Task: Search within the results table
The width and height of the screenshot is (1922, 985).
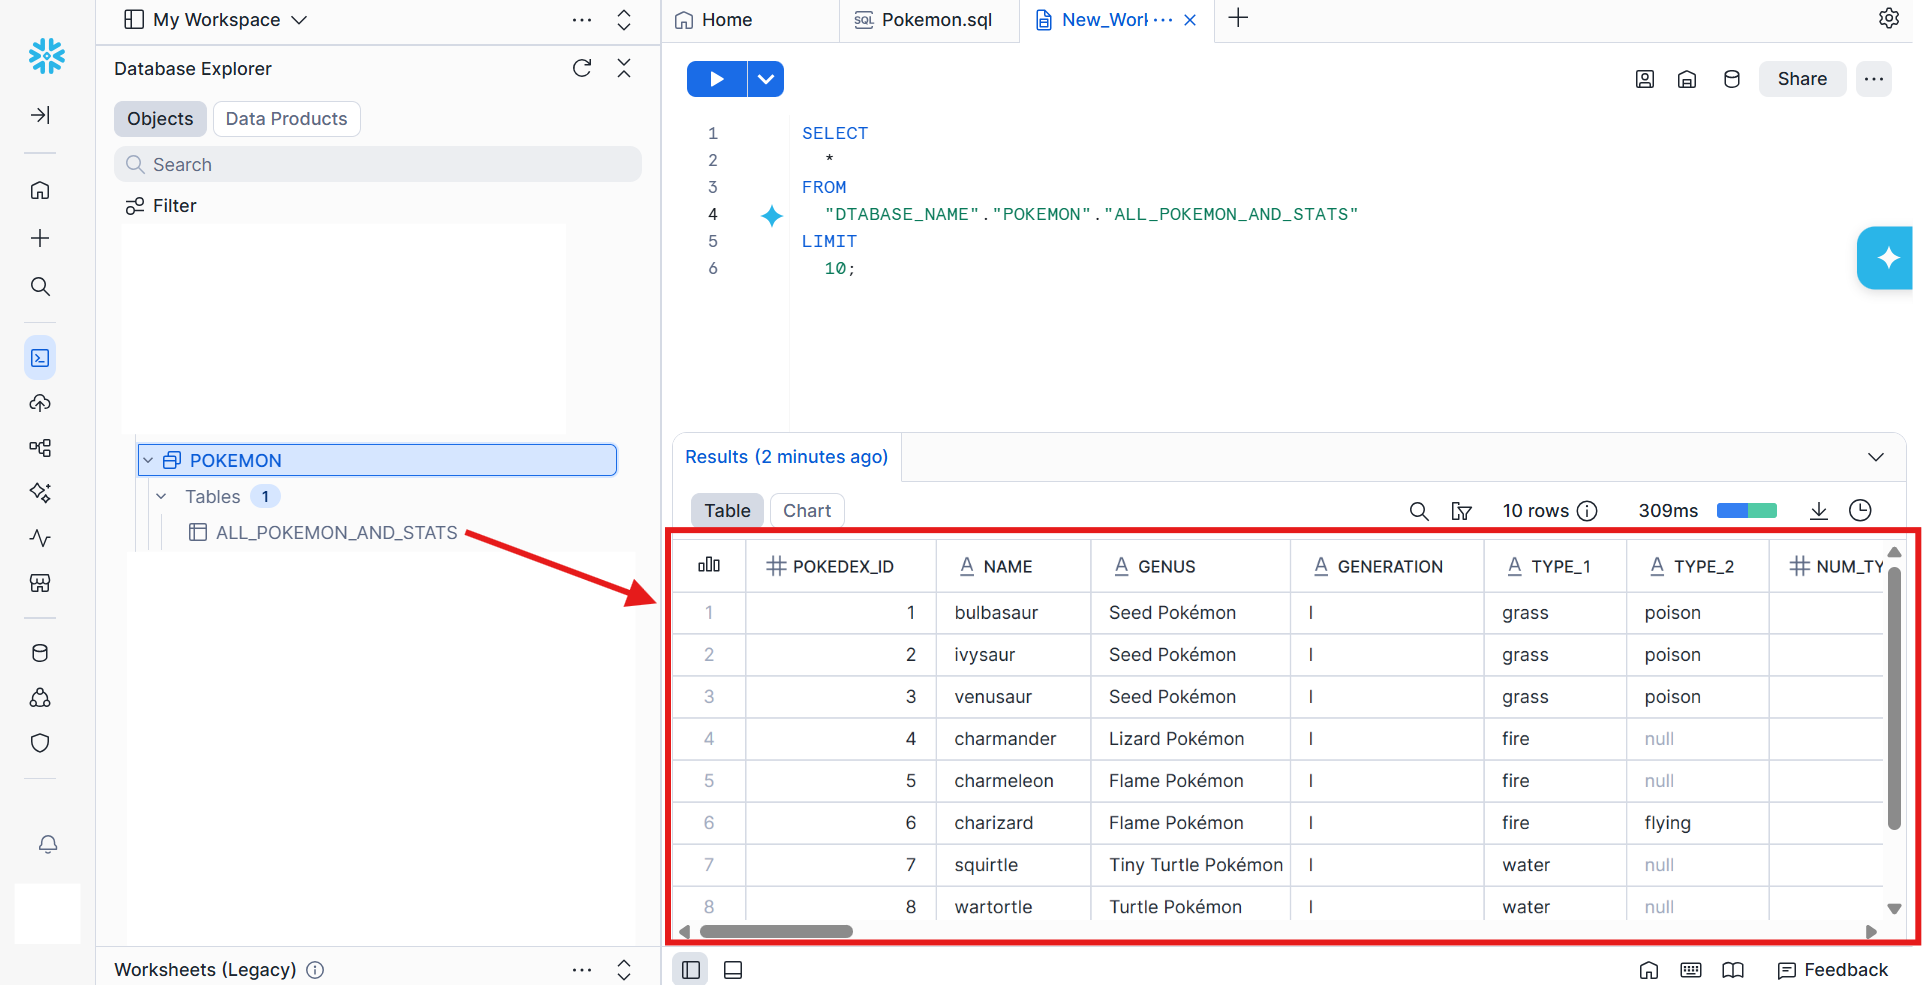Action: click(x=1418, y=511)
